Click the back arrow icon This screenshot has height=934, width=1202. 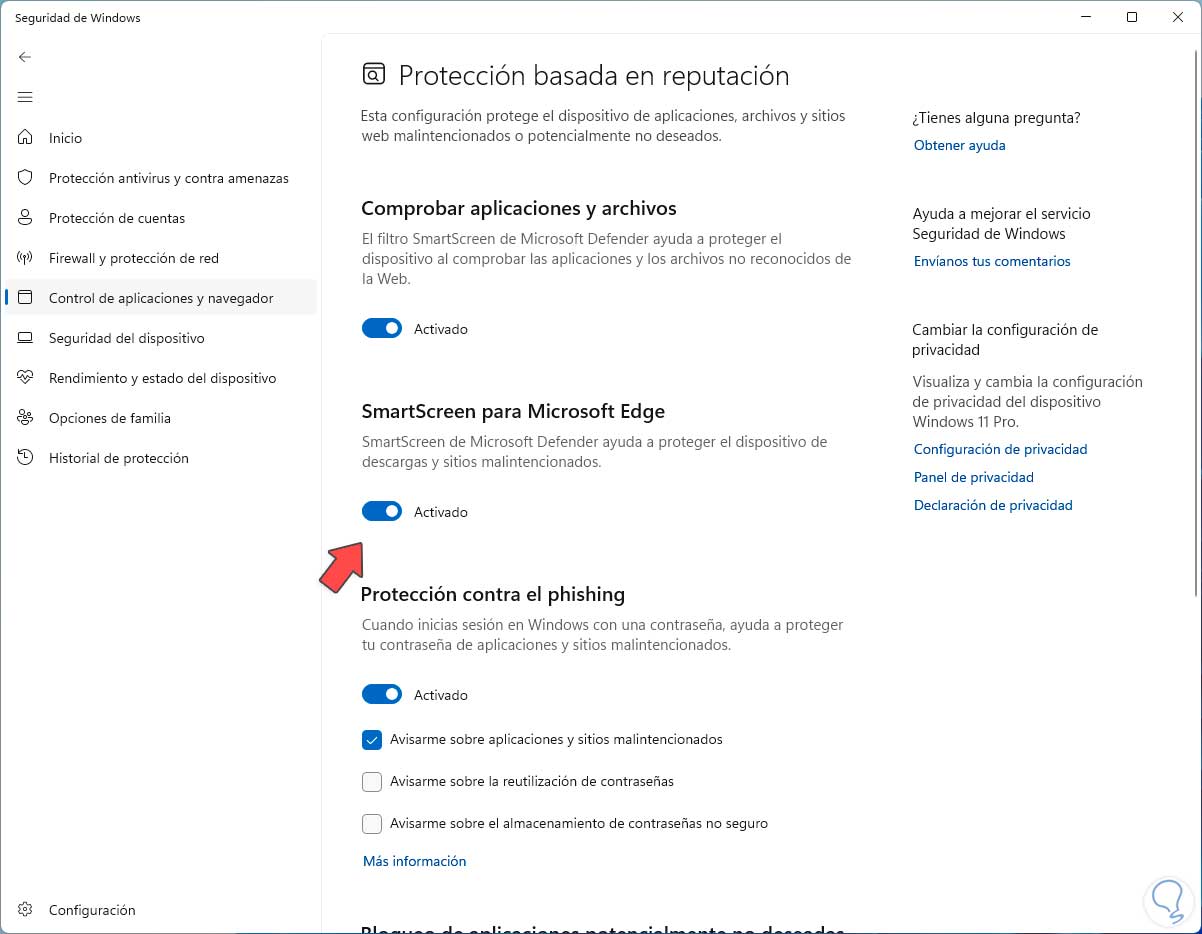[25, 57]
